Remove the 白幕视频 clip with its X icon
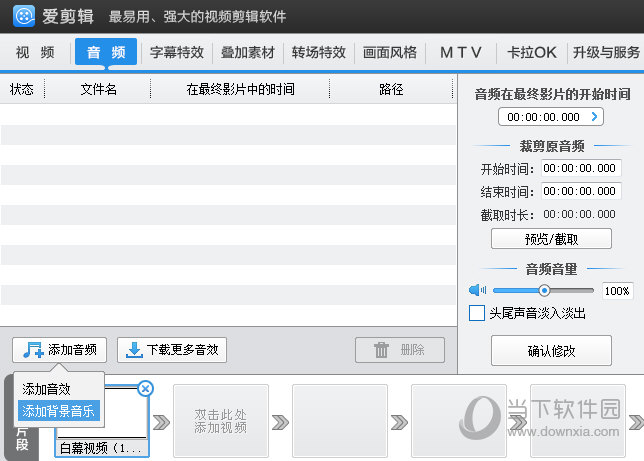644x461 pixels. coord(145,388)
